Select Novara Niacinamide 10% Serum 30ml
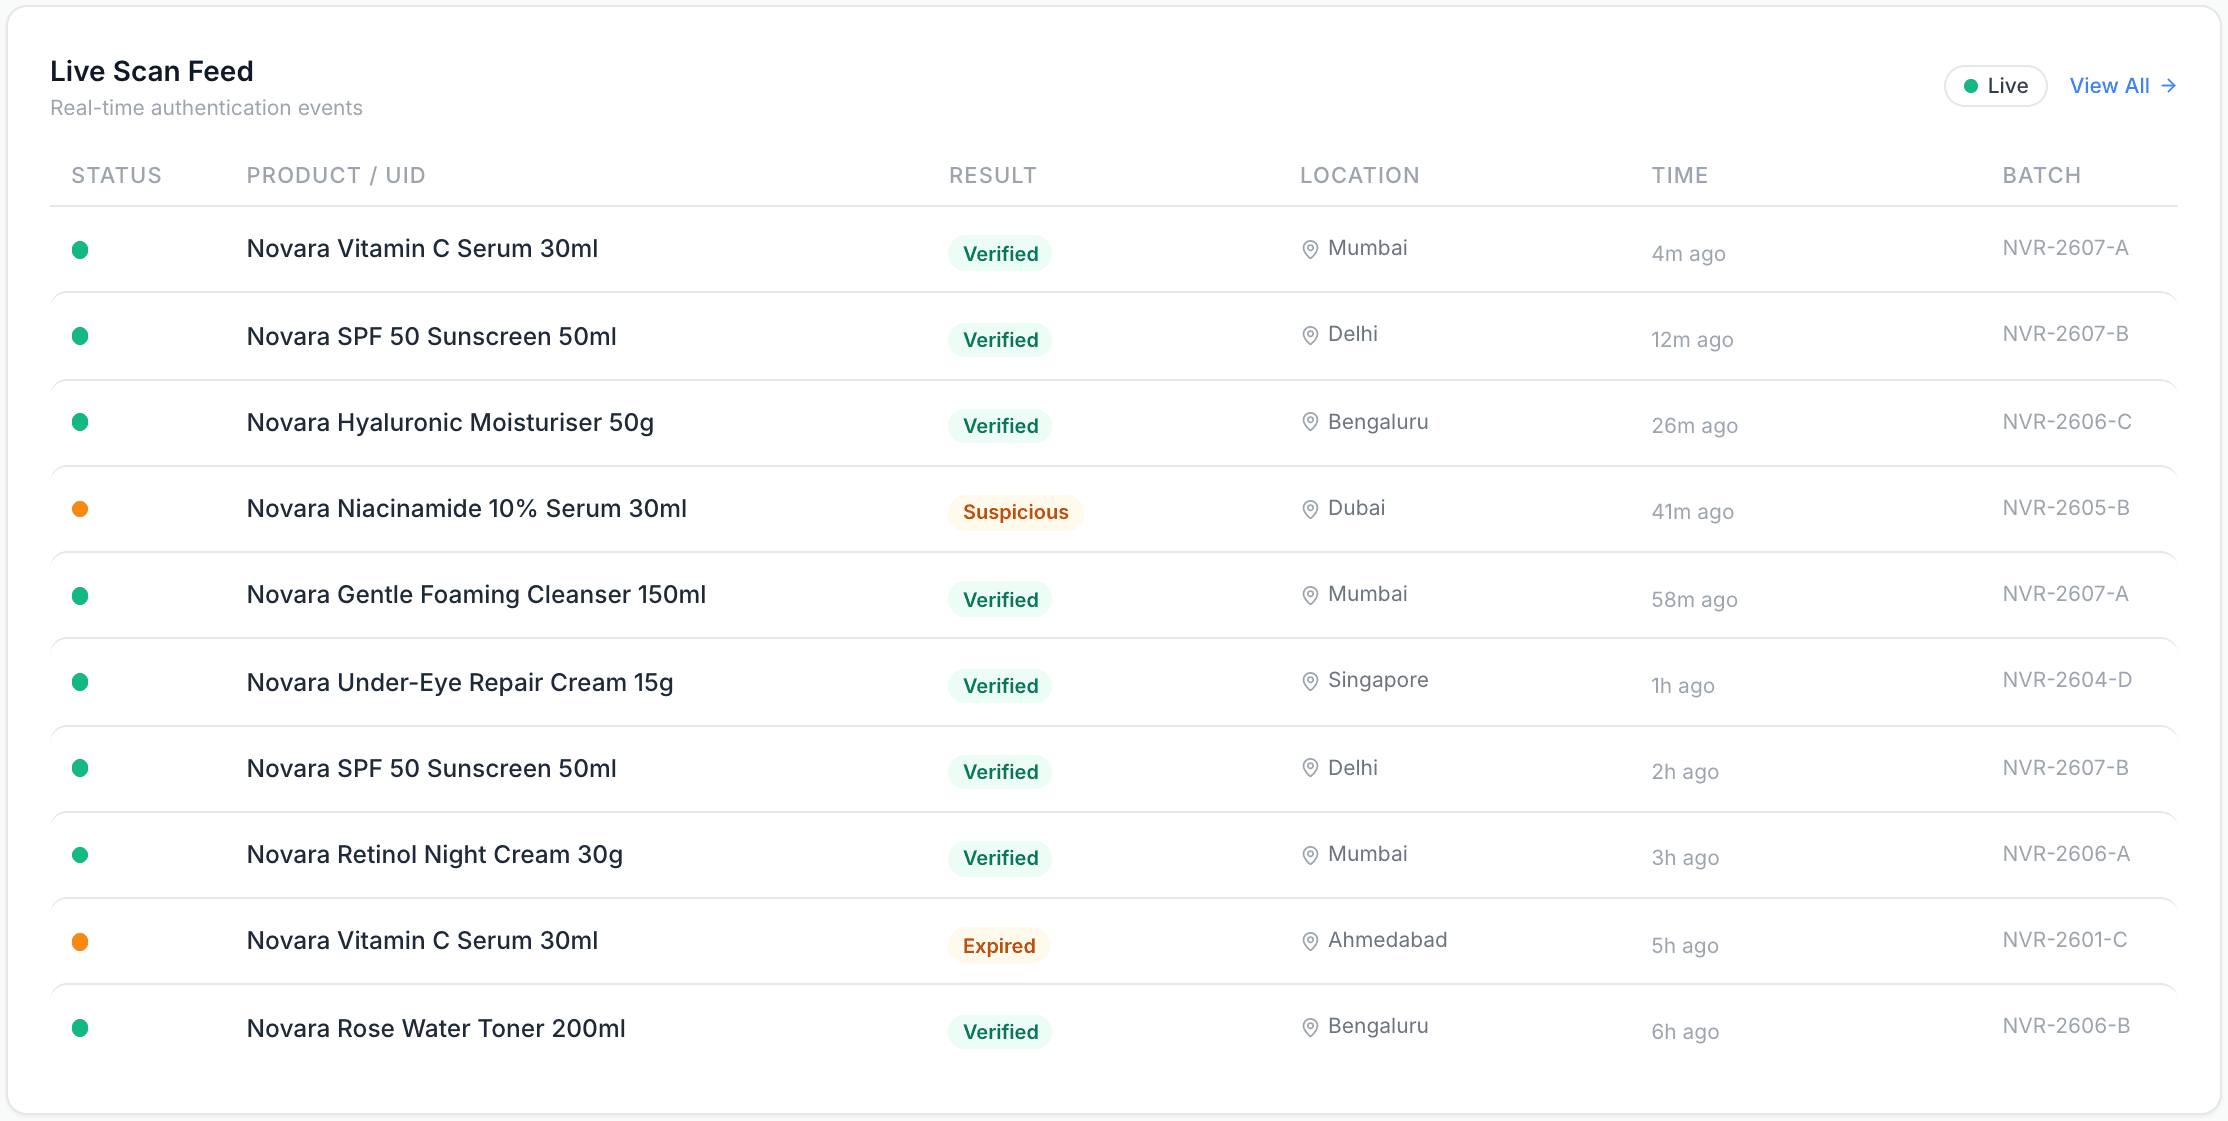The height and width of the screenshot is (1121, 2228). tap(467, 508)
